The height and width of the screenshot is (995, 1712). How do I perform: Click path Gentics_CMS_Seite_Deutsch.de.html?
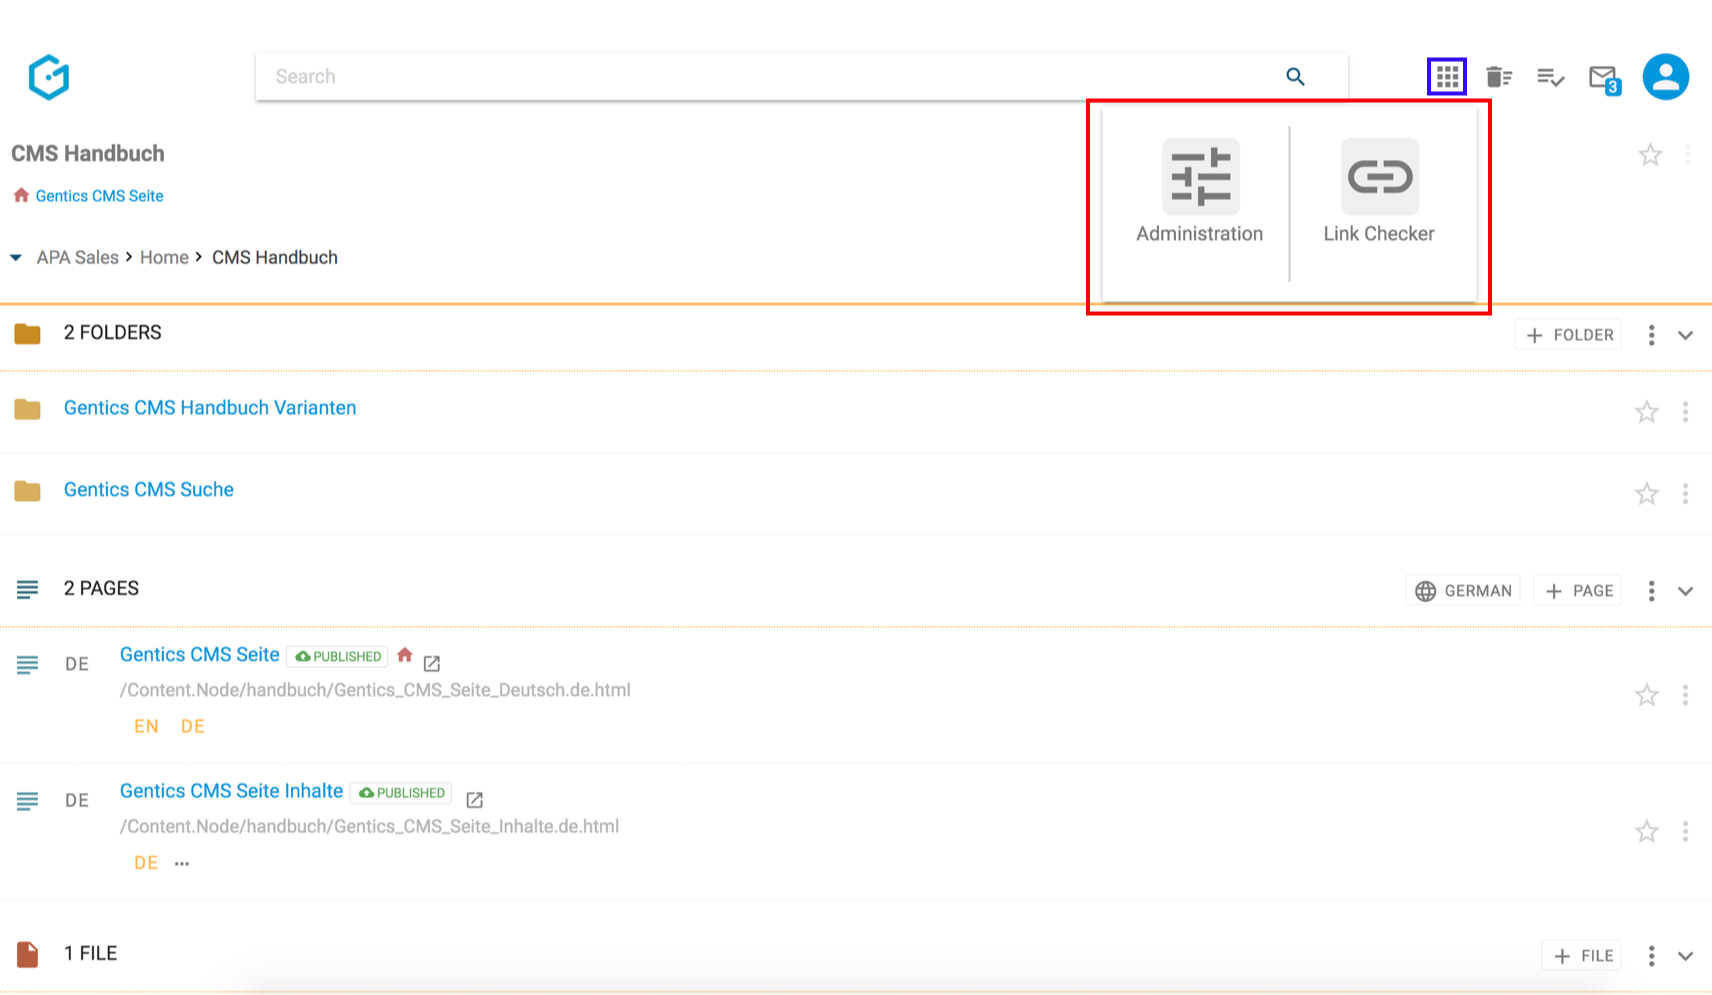[375, 690]
